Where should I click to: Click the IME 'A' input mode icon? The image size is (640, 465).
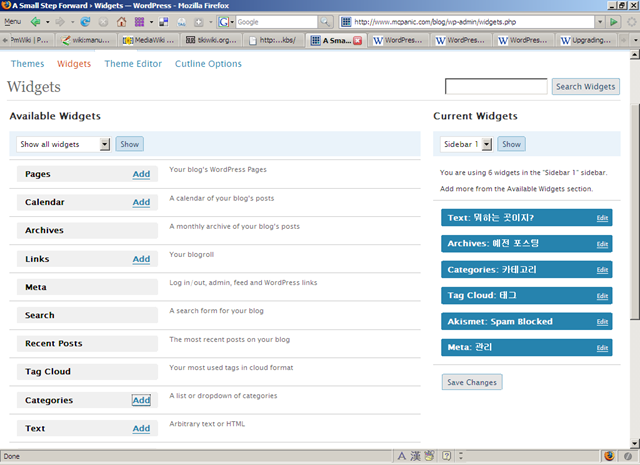402,456
